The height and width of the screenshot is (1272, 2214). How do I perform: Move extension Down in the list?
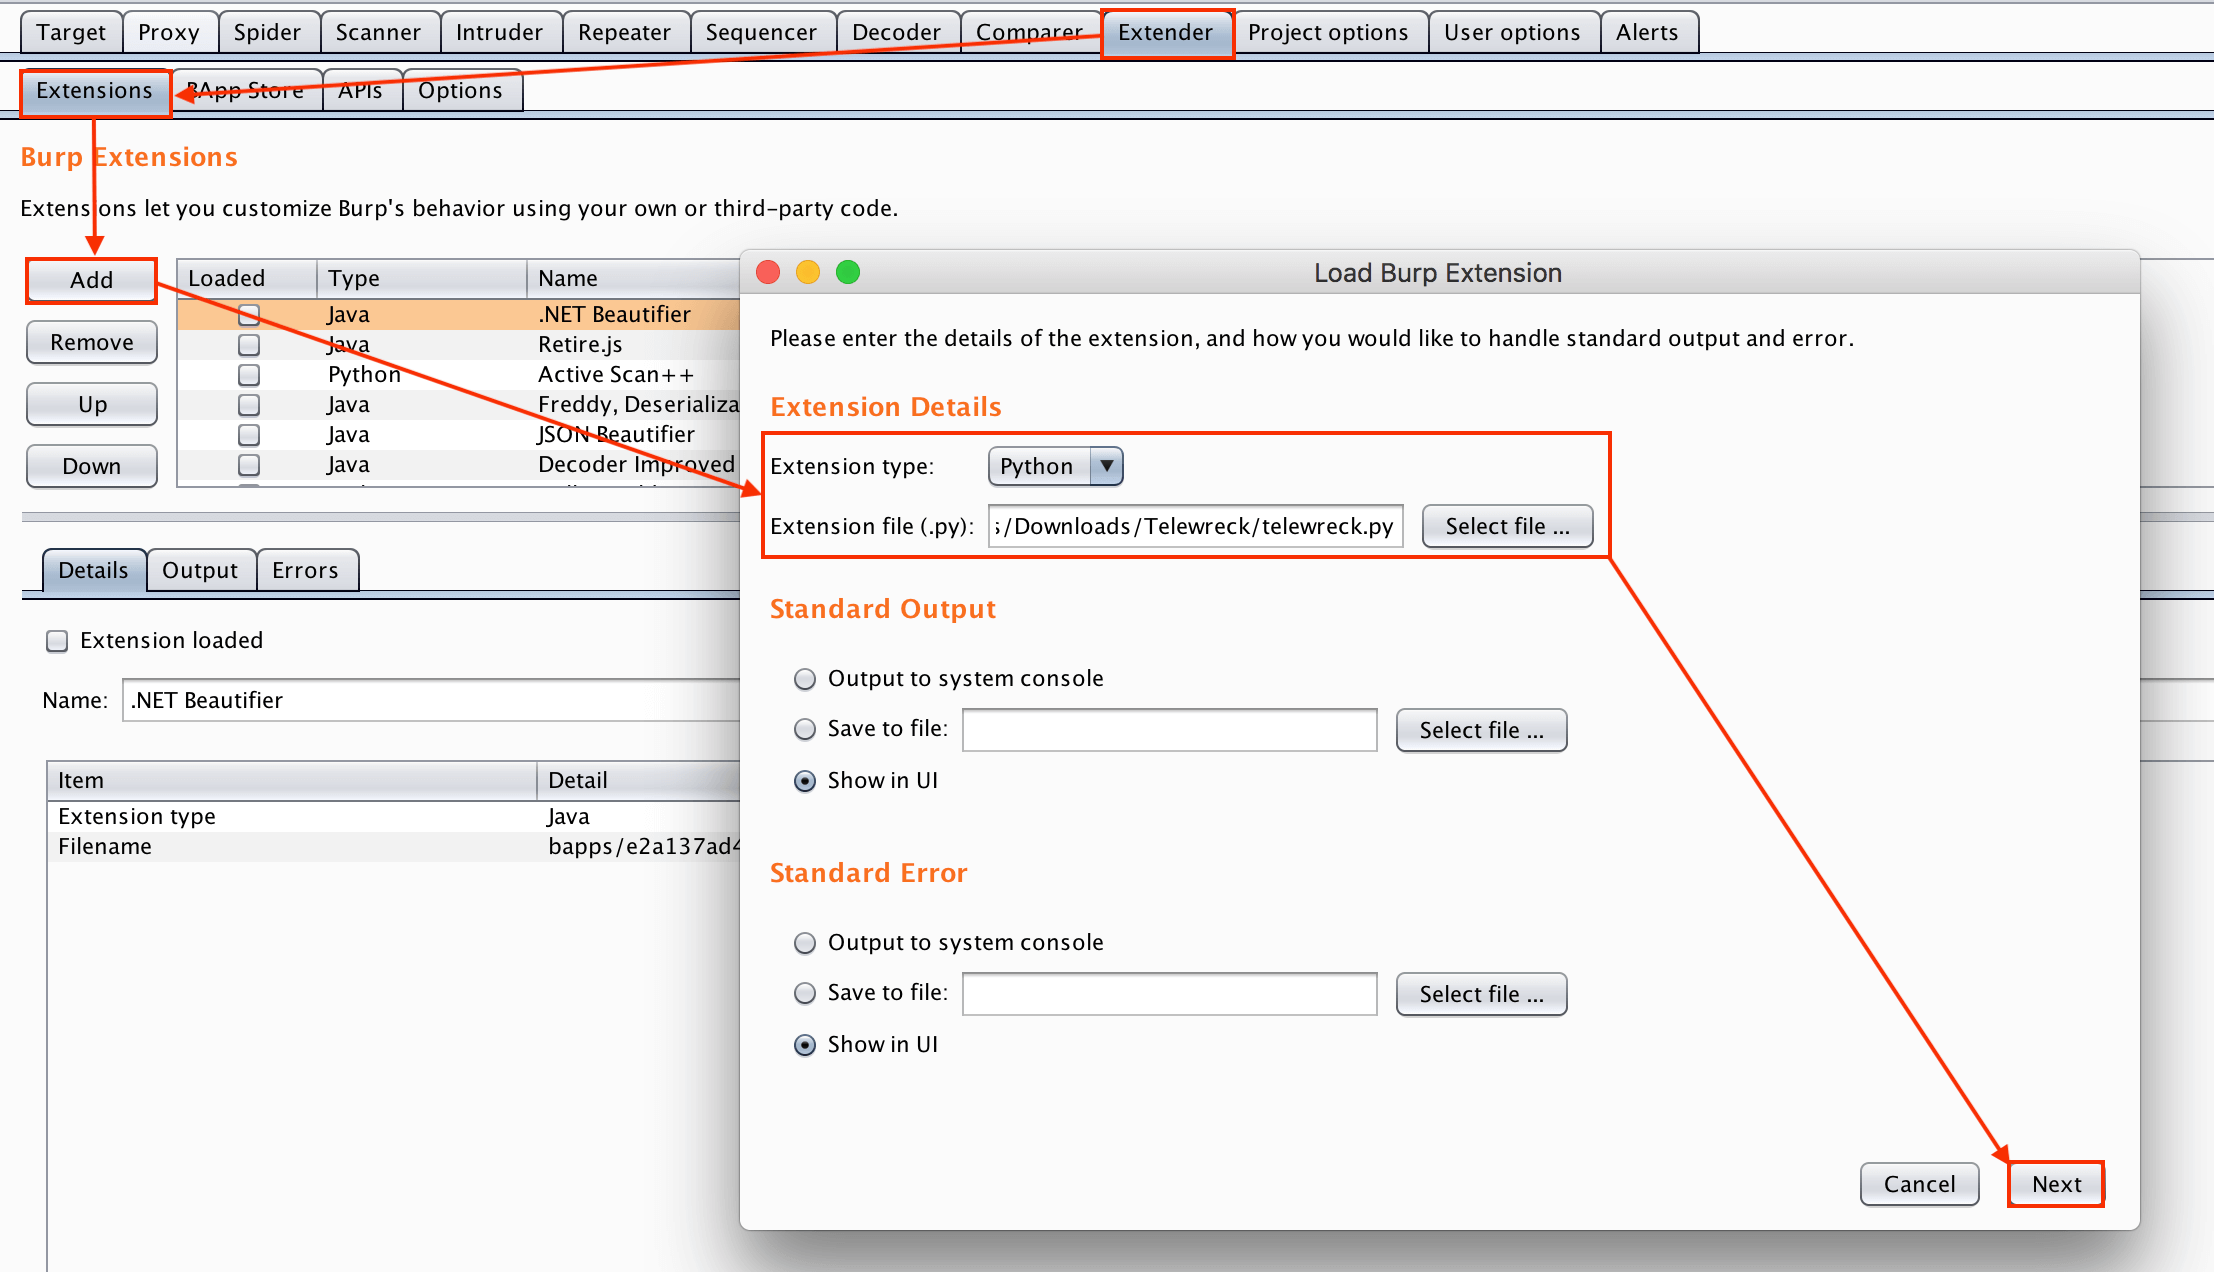[91, 466]
